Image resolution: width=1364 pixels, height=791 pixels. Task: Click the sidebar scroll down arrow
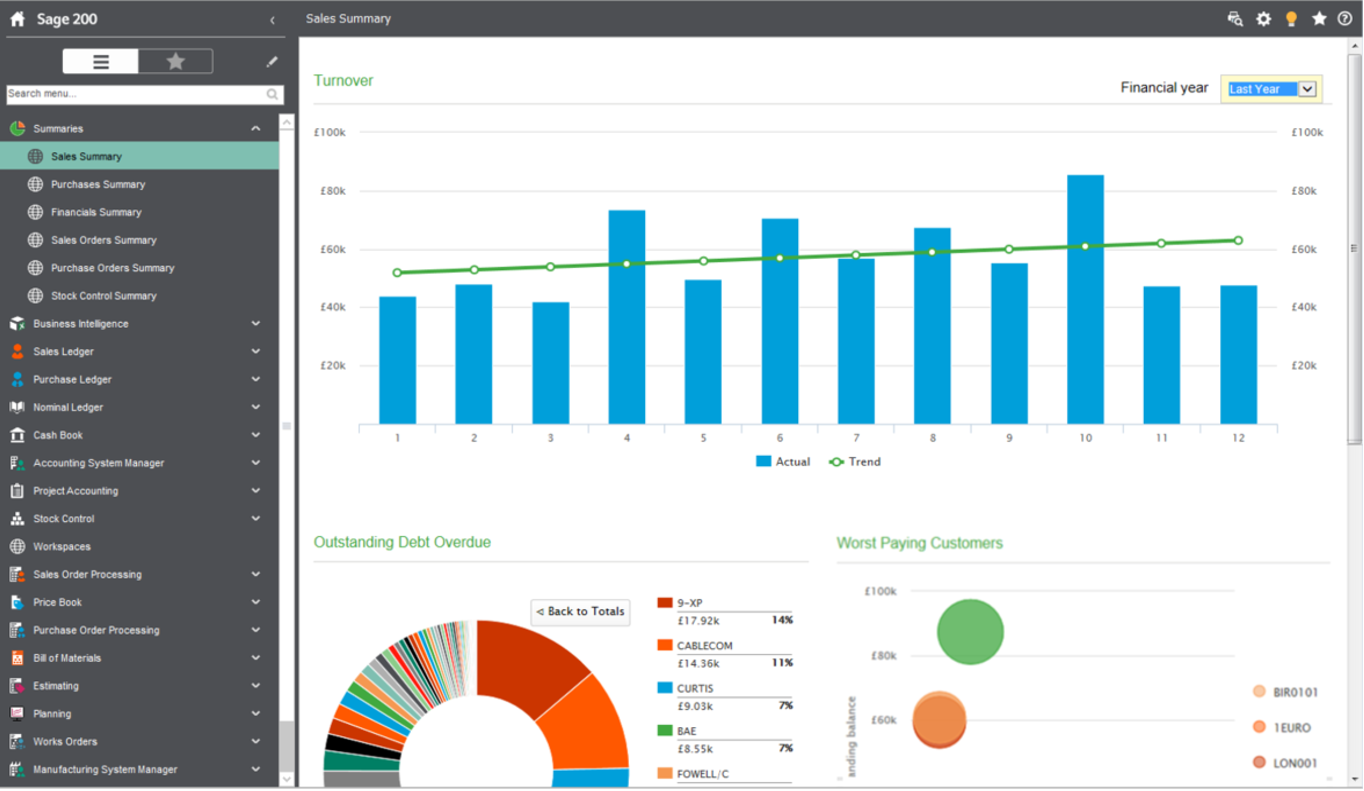[287, 779]
